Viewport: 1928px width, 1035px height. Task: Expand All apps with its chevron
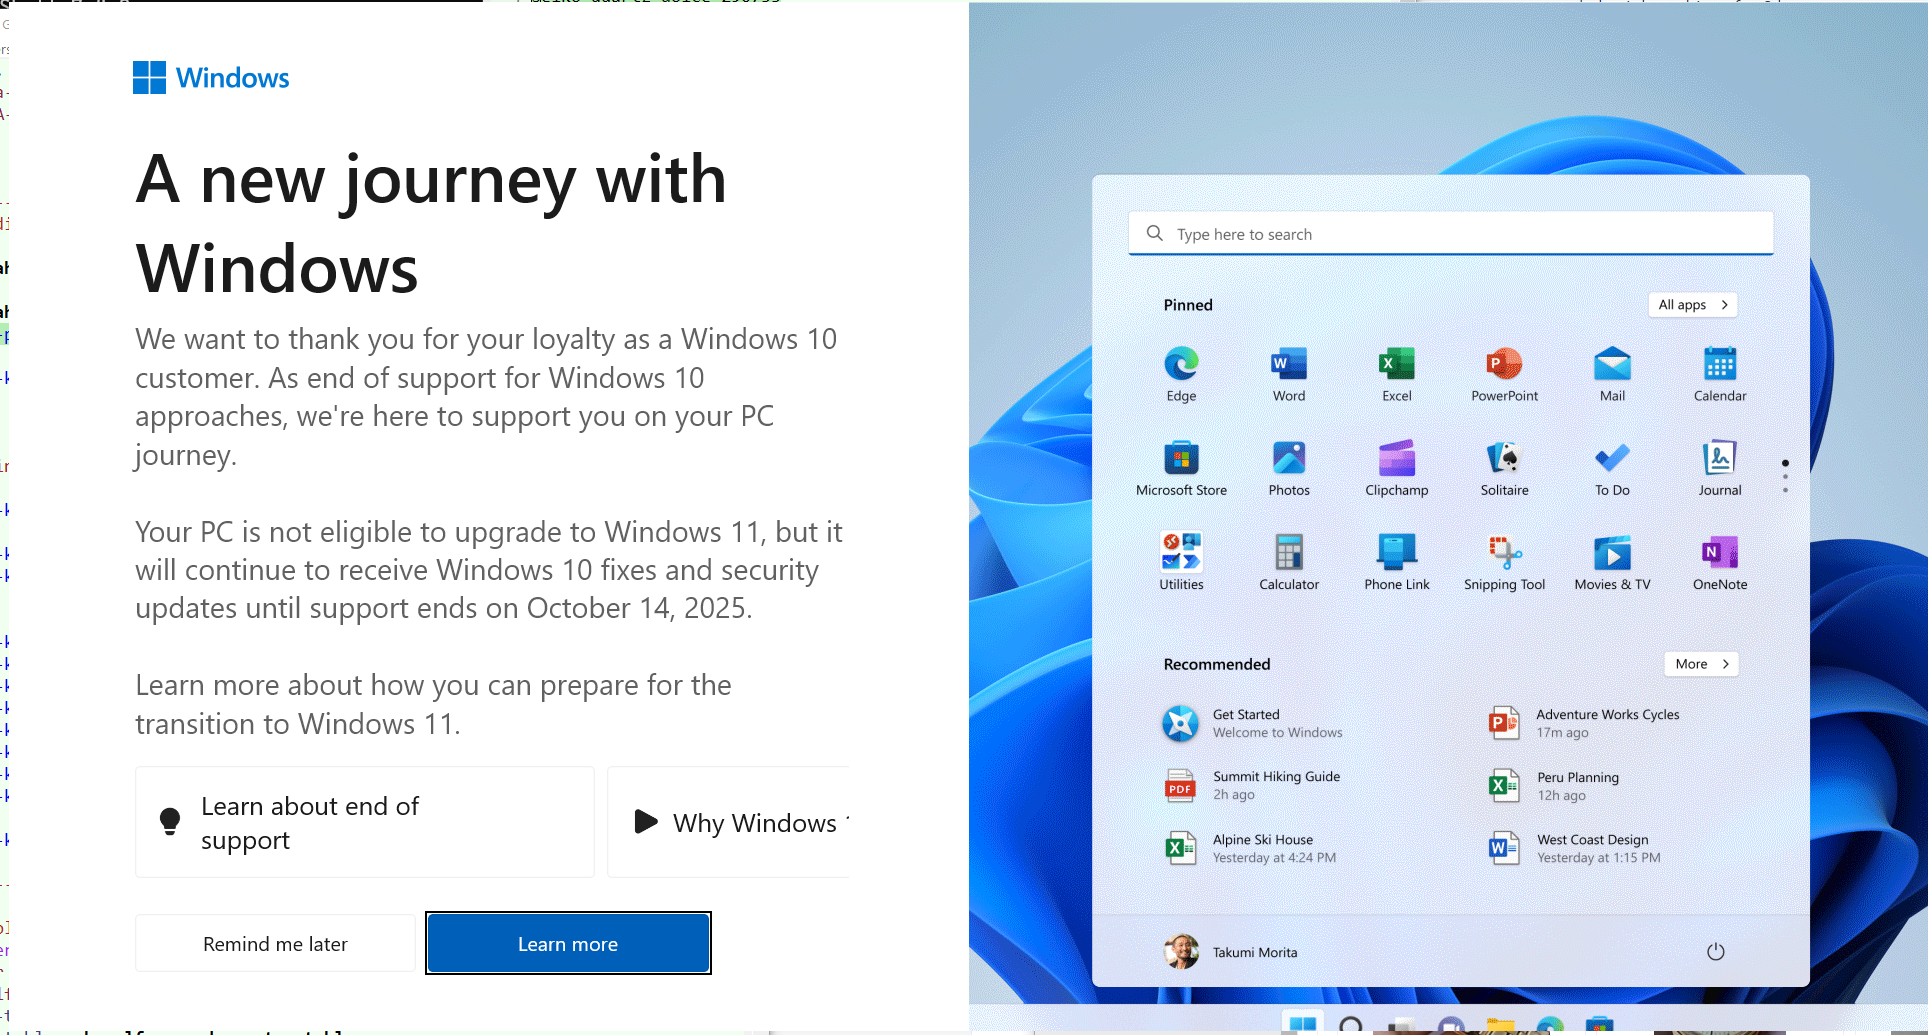click(1692, 305)
